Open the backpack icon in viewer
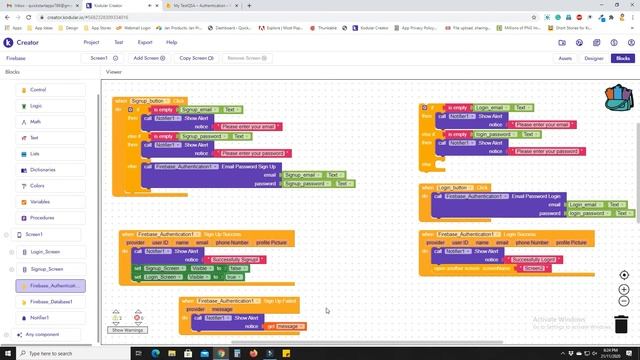Viewport: 640px width, 360px height. [619, 98]
